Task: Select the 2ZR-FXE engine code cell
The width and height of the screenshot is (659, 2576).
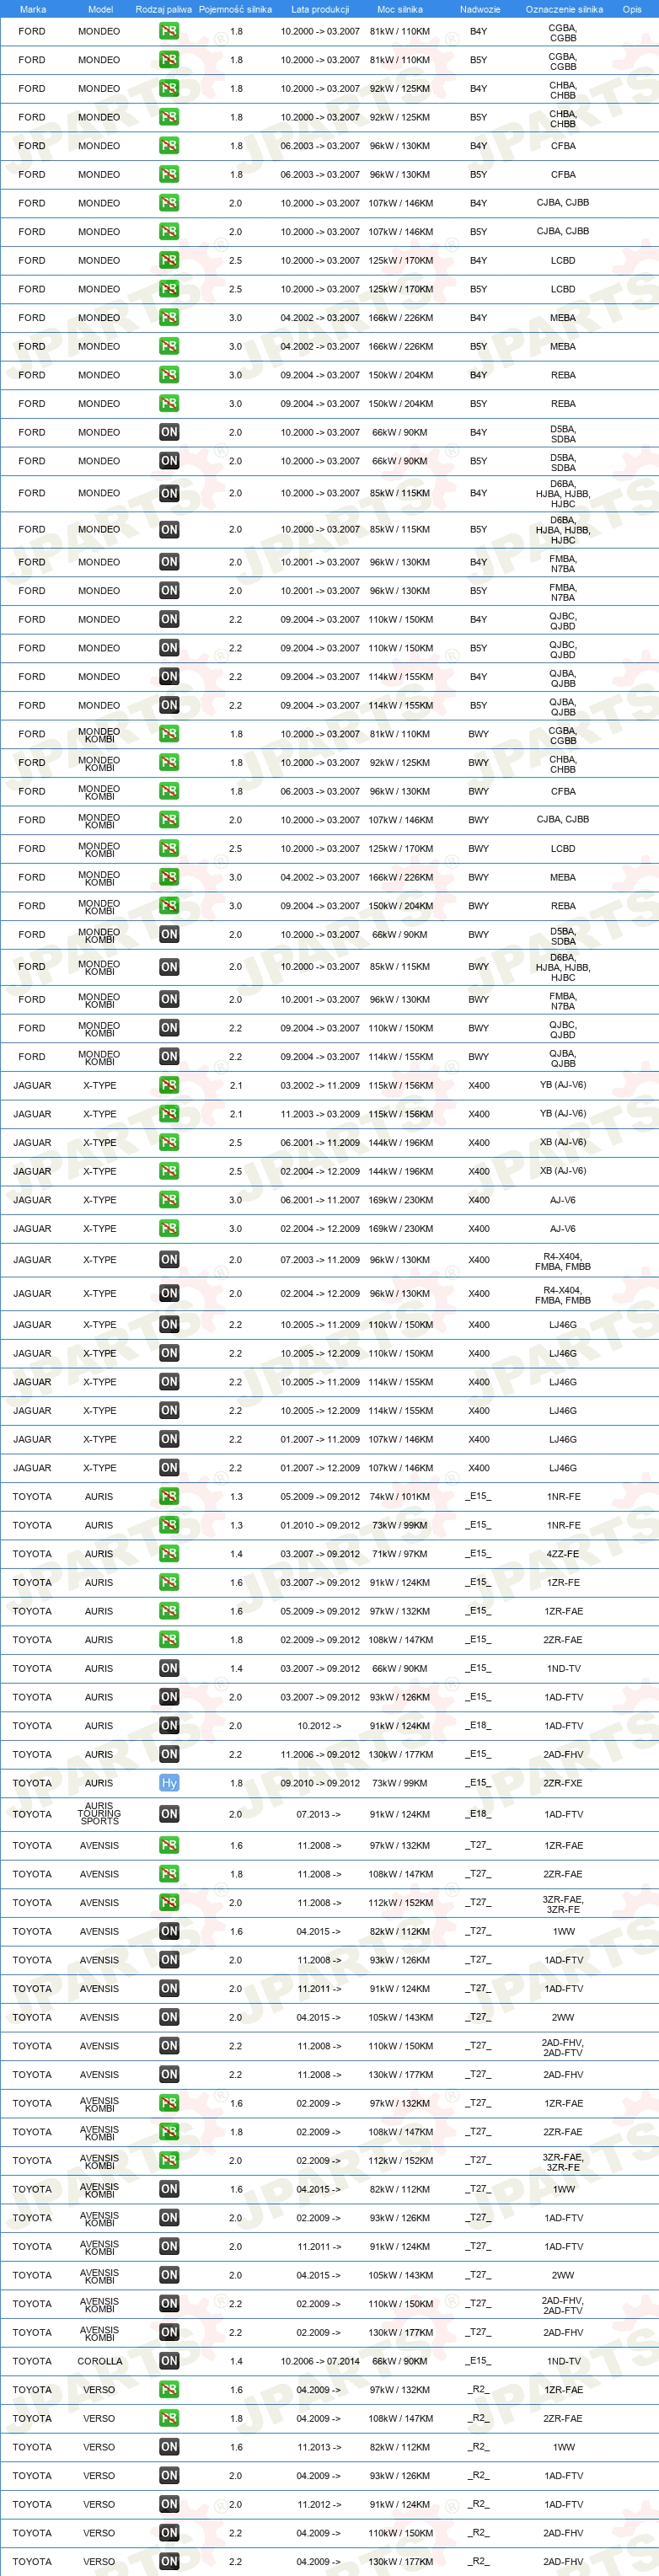Action: (563, 1783)
